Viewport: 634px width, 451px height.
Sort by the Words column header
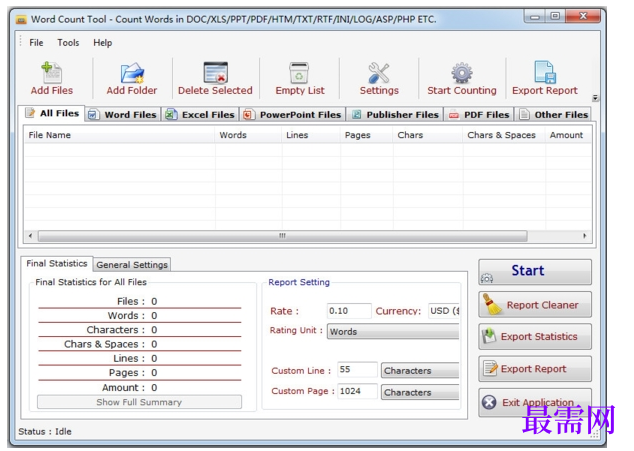(x=248, y=135)
